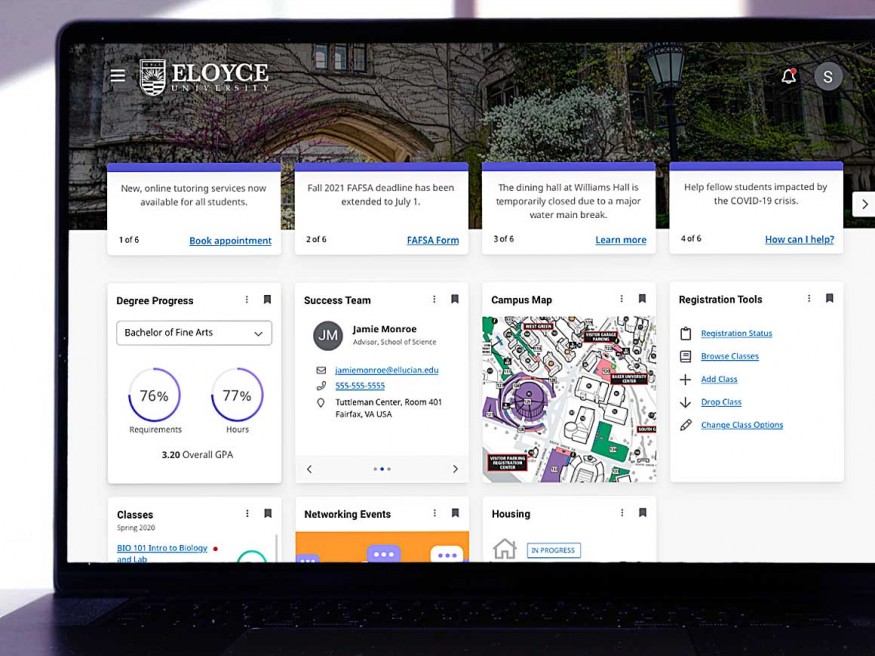Click the email envelope icon for Jamie Monroe

[x=321, y=370]
